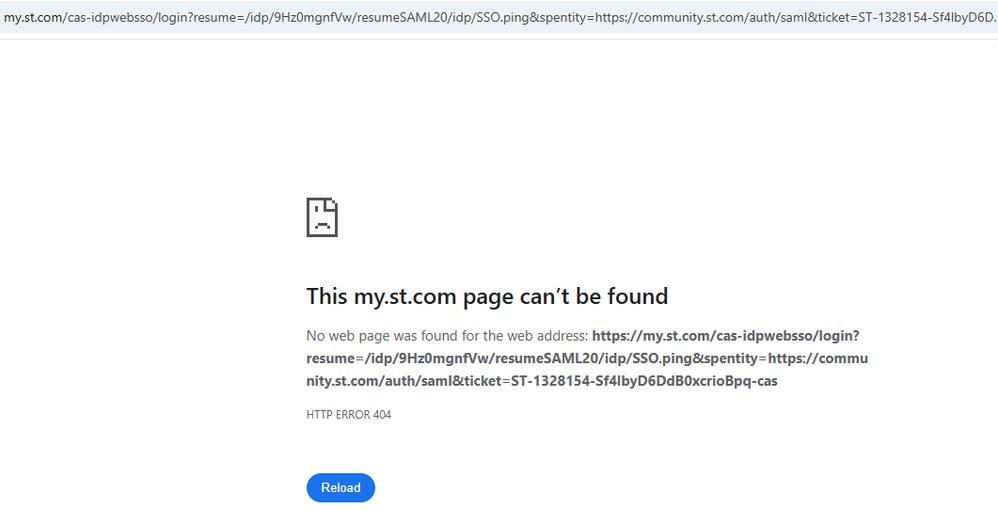Click the HTTP ERROR 404 text
Screen dimensions: 998x510
(x=349, y=414)
